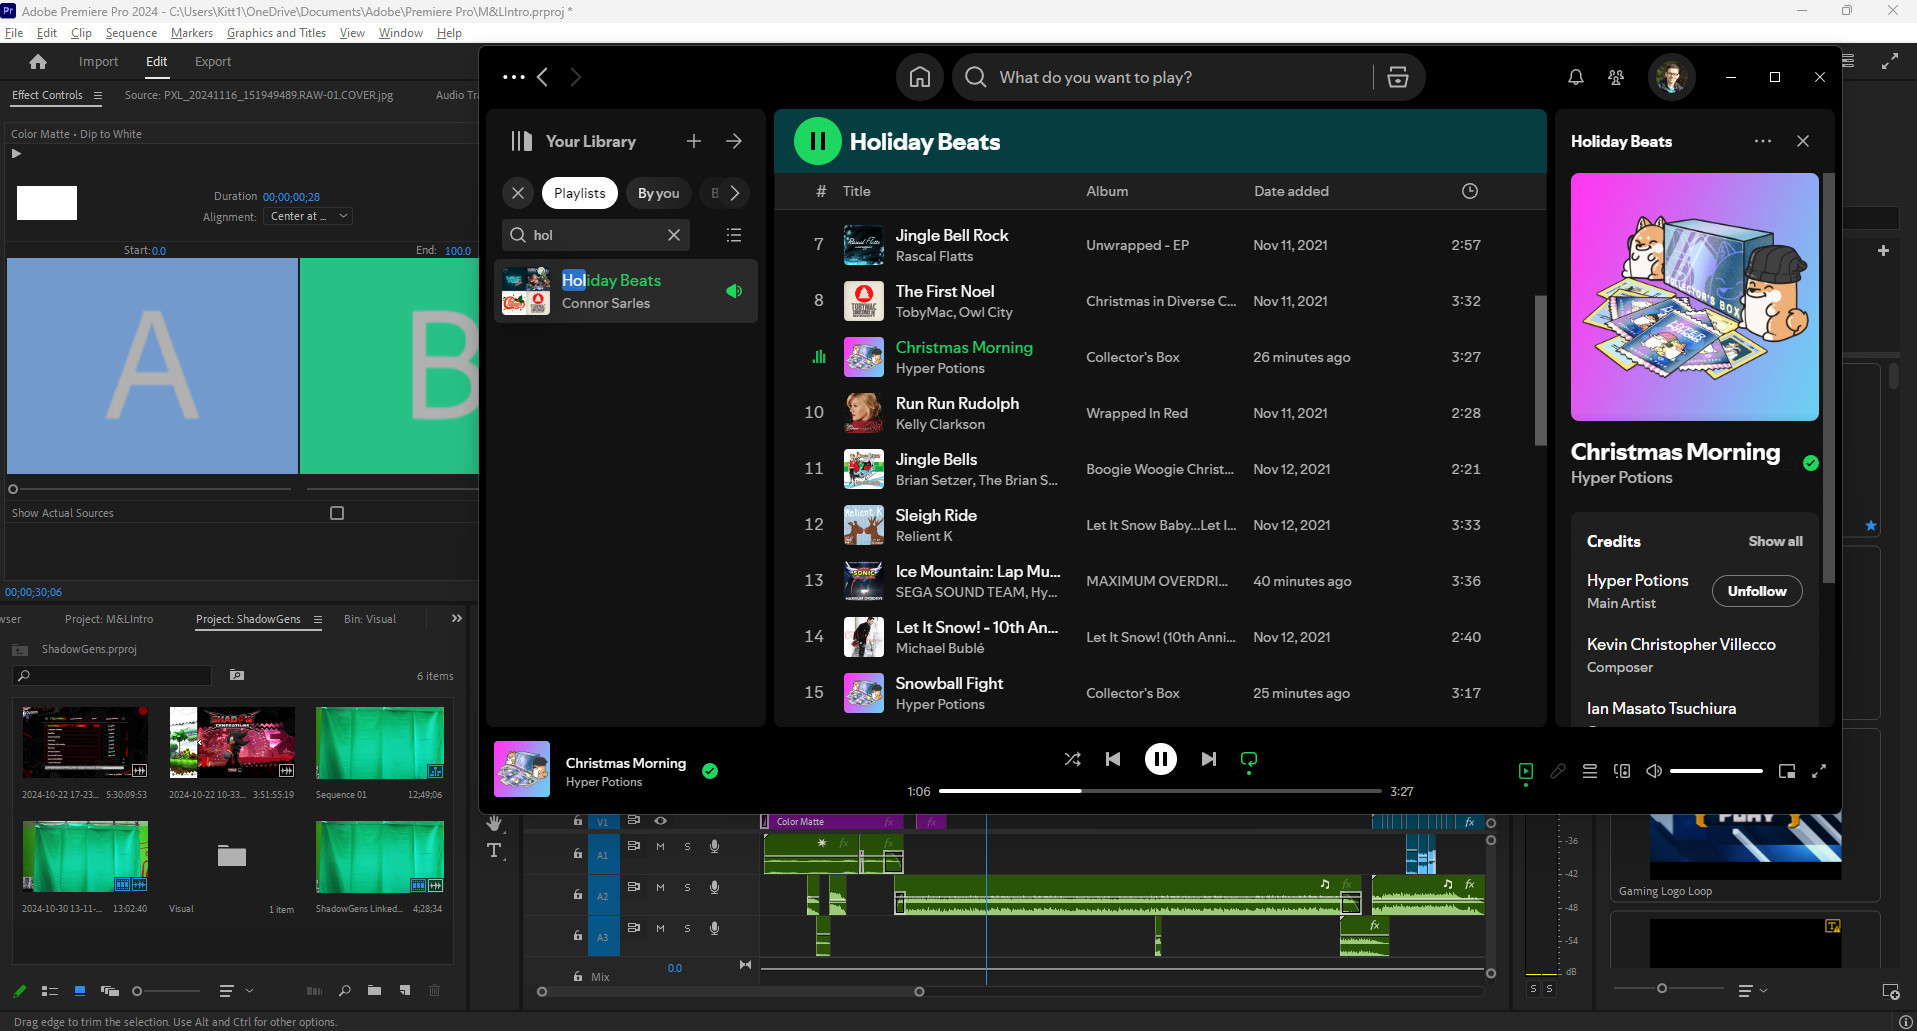Open Connect to a device icon
The width and height of the screenshot is (1917, 1031).
1622,771
